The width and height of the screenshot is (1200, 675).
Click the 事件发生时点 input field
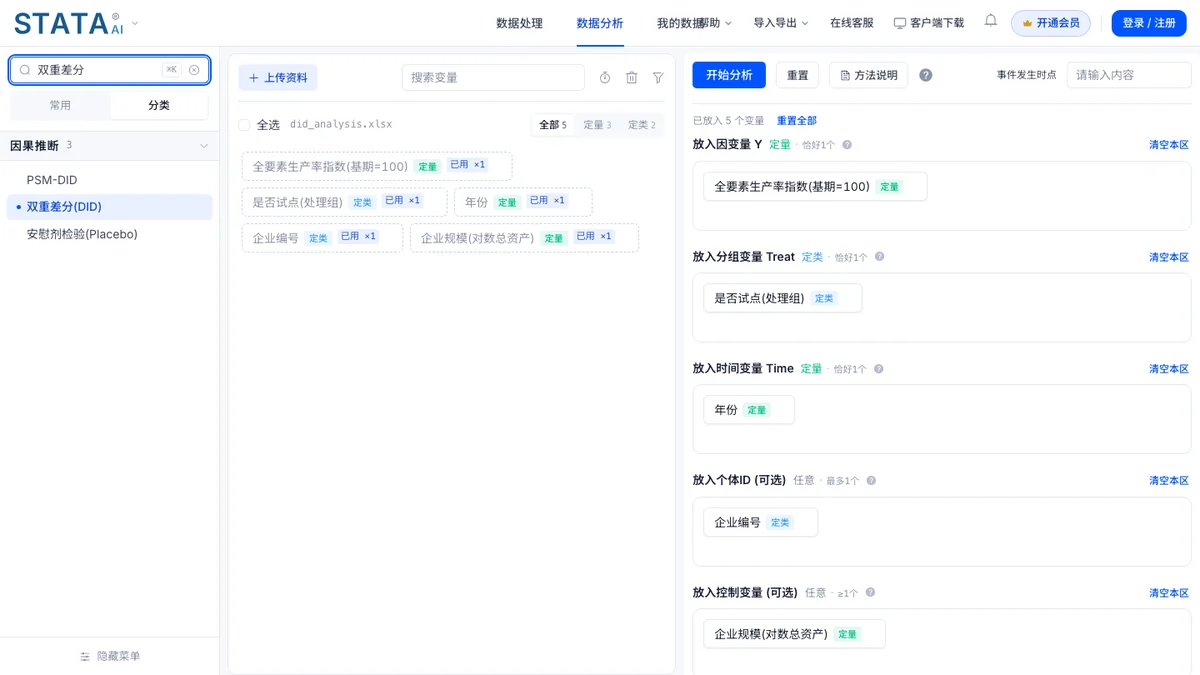[x=1129, y=75]
